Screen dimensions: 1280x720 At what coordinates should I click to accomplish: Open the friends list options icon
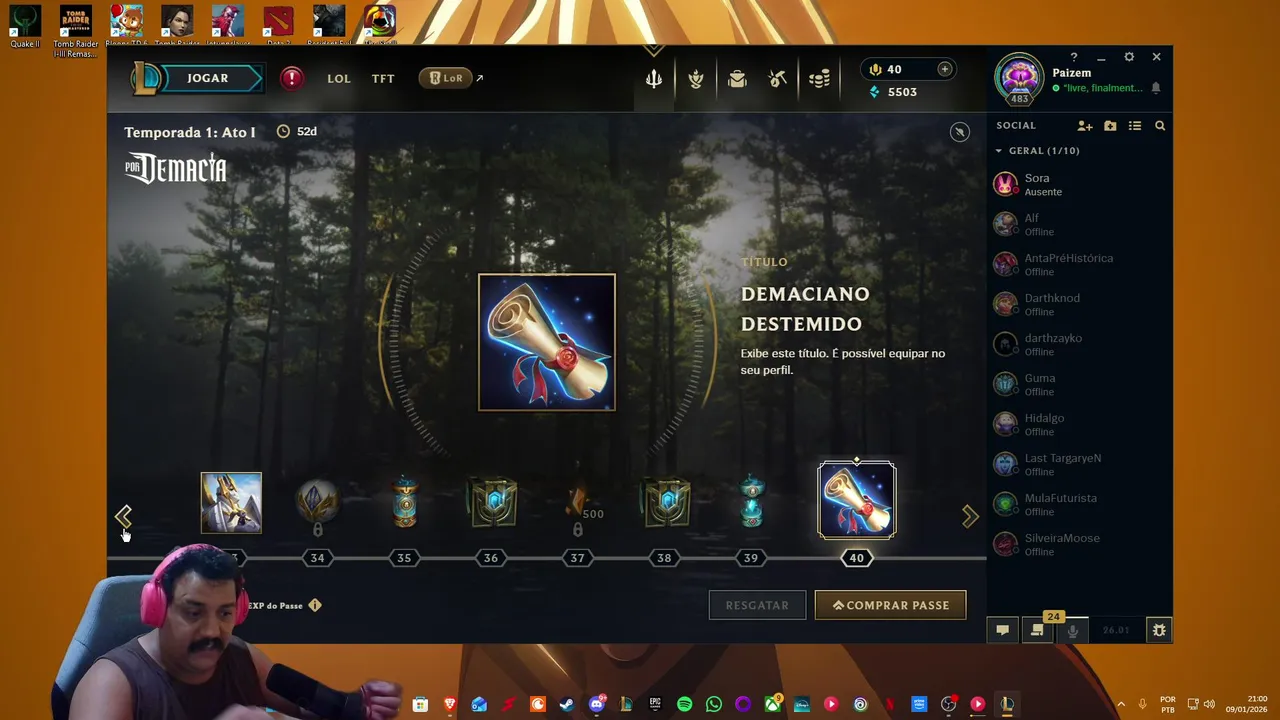coord(1135,126)
